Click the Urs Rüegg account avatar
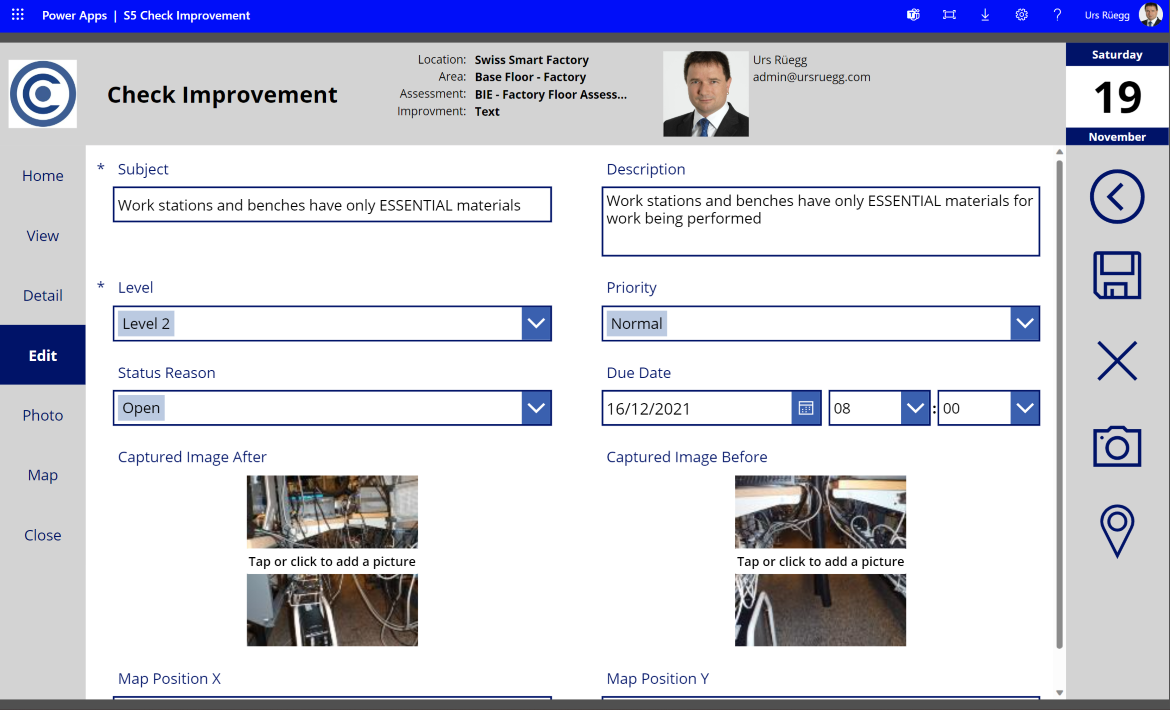The width and height of the screenshot is (1170, 710). pyautogui.click(x=1151, y=15)
